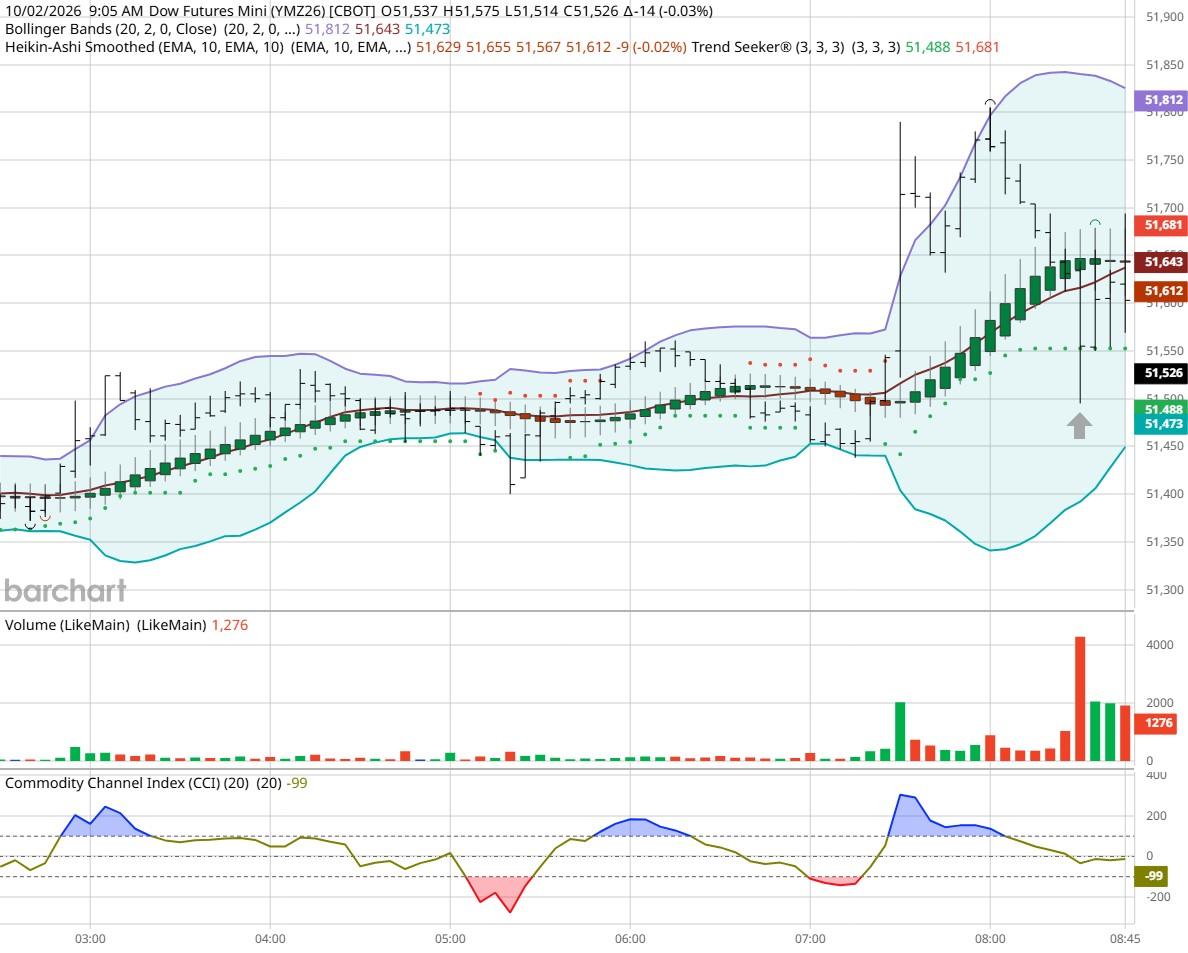Click the black 51,526 last price tag
This screenshot has width=1188, height=953.
click(1163, 373)
